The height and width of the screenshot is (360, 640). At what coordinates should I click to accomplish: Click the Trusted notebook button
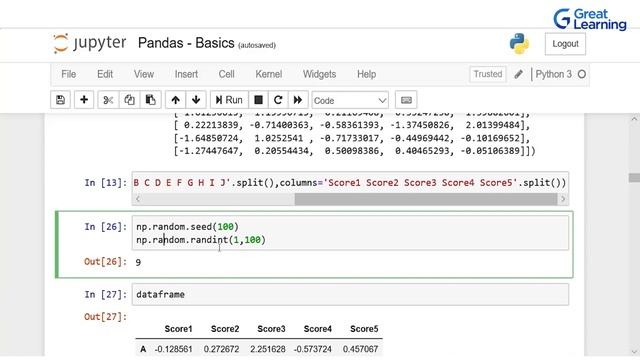[488, 74]
